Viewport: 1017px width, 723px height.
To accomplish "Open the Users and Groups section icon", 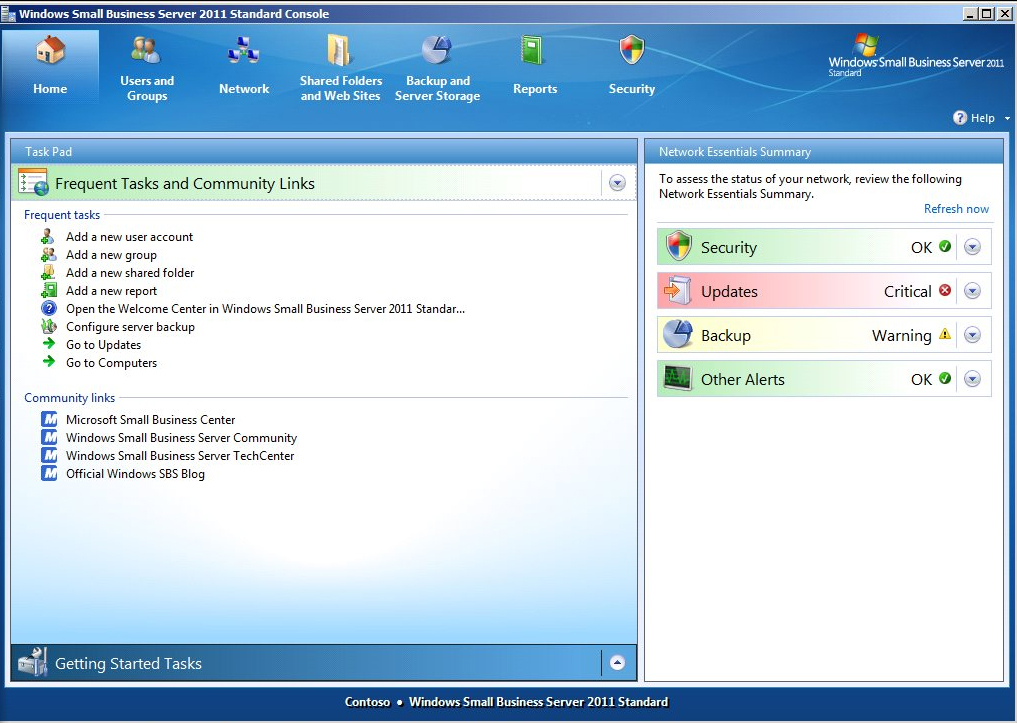I will pos(147,50).
